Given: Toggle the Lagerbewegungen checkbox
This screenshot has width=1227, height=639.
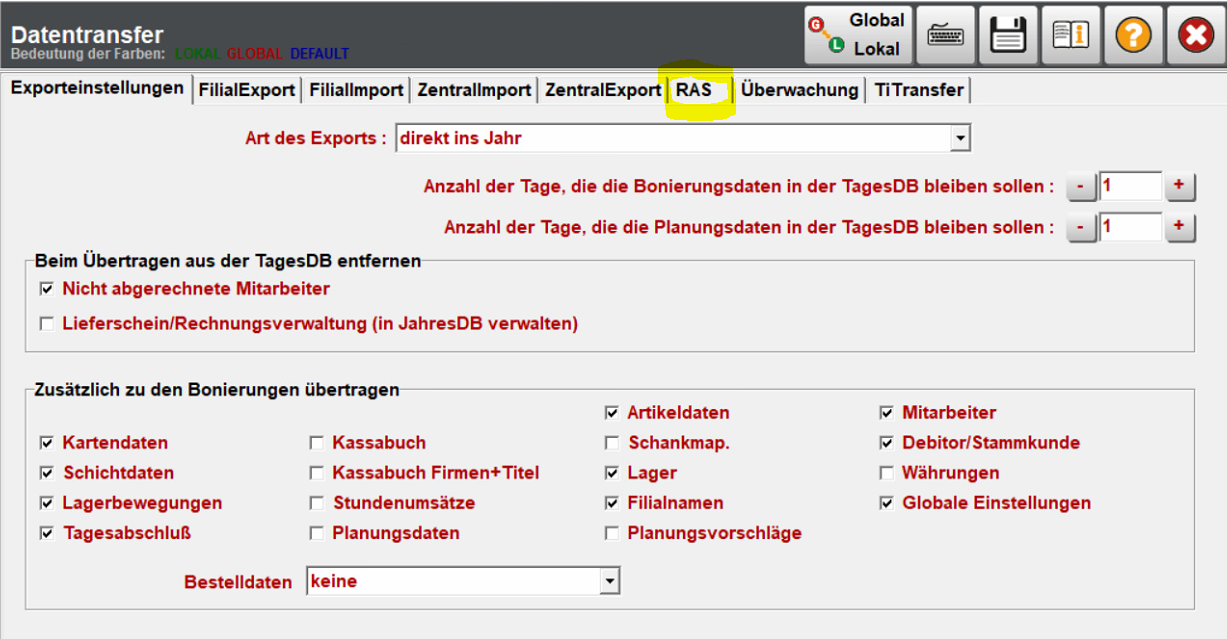Looking at the screenshot, I should point(46,503).
